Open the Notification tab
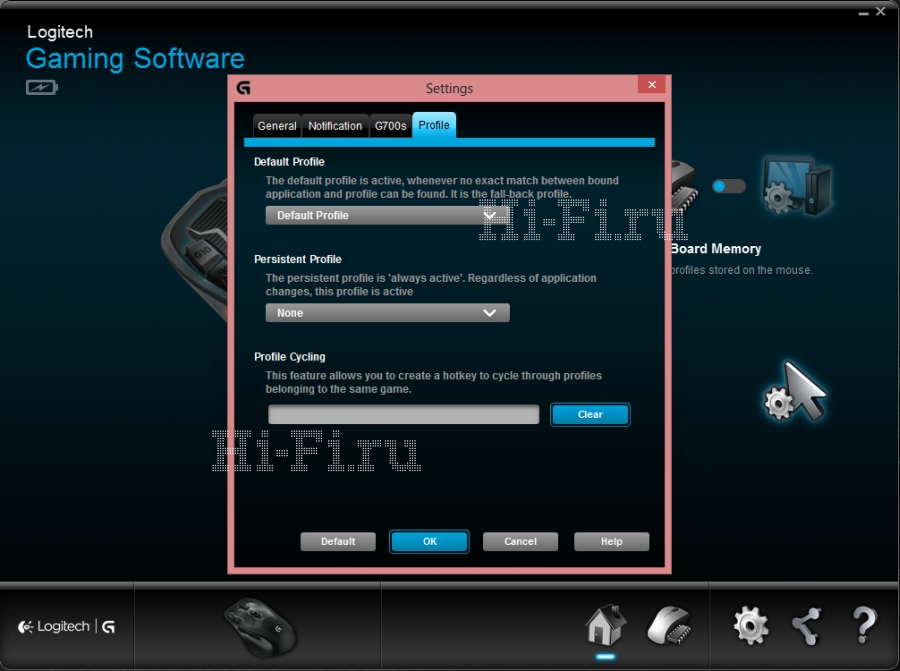The image size is (900, 671). (335, 126)
